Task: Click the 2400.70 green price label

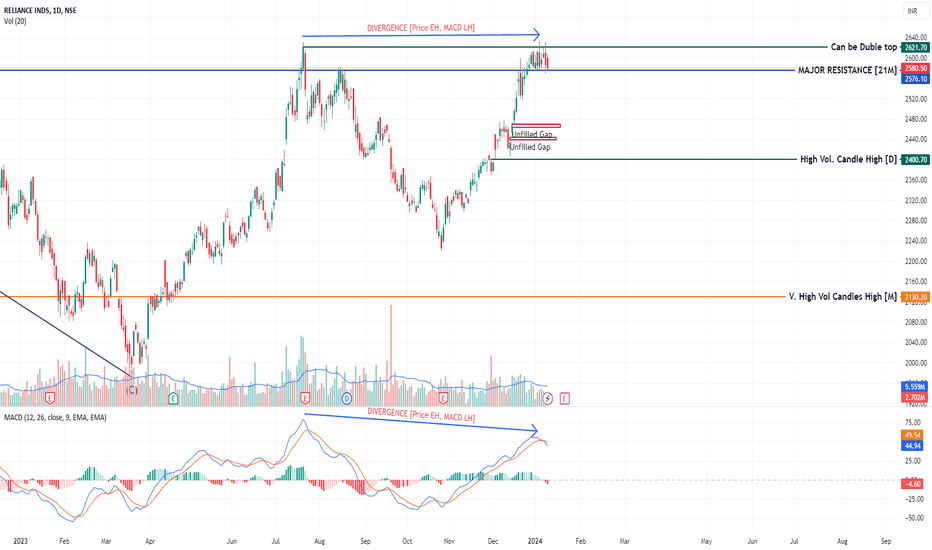Action: (915, 159)
